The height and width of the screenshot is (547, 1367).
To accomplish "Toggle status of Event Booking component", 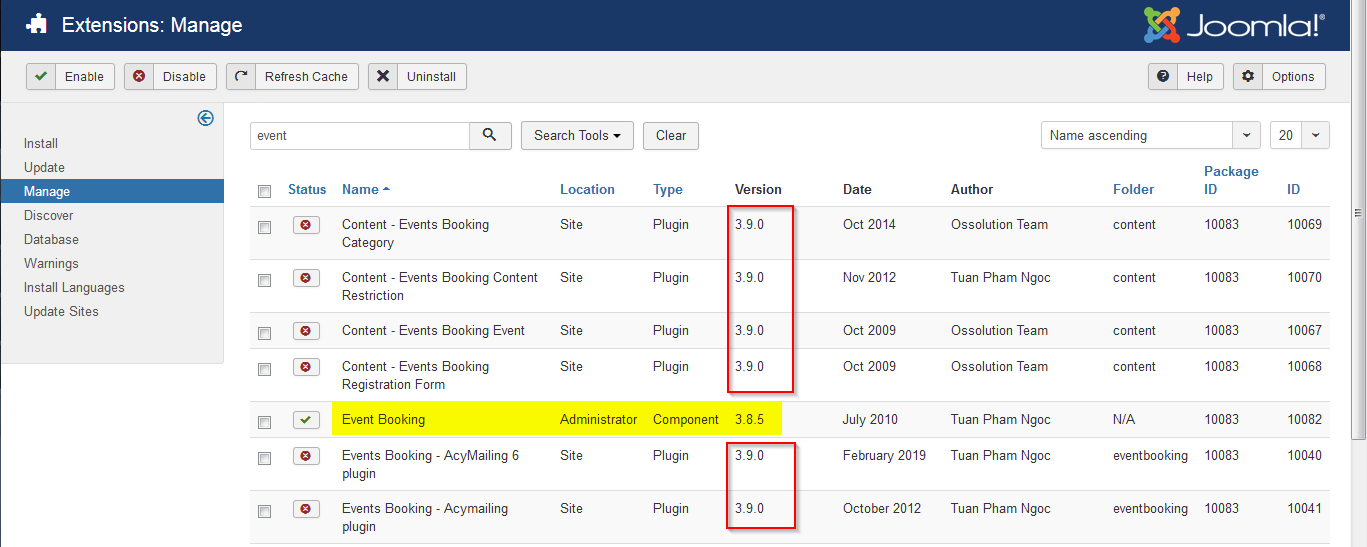I will 306,420.
